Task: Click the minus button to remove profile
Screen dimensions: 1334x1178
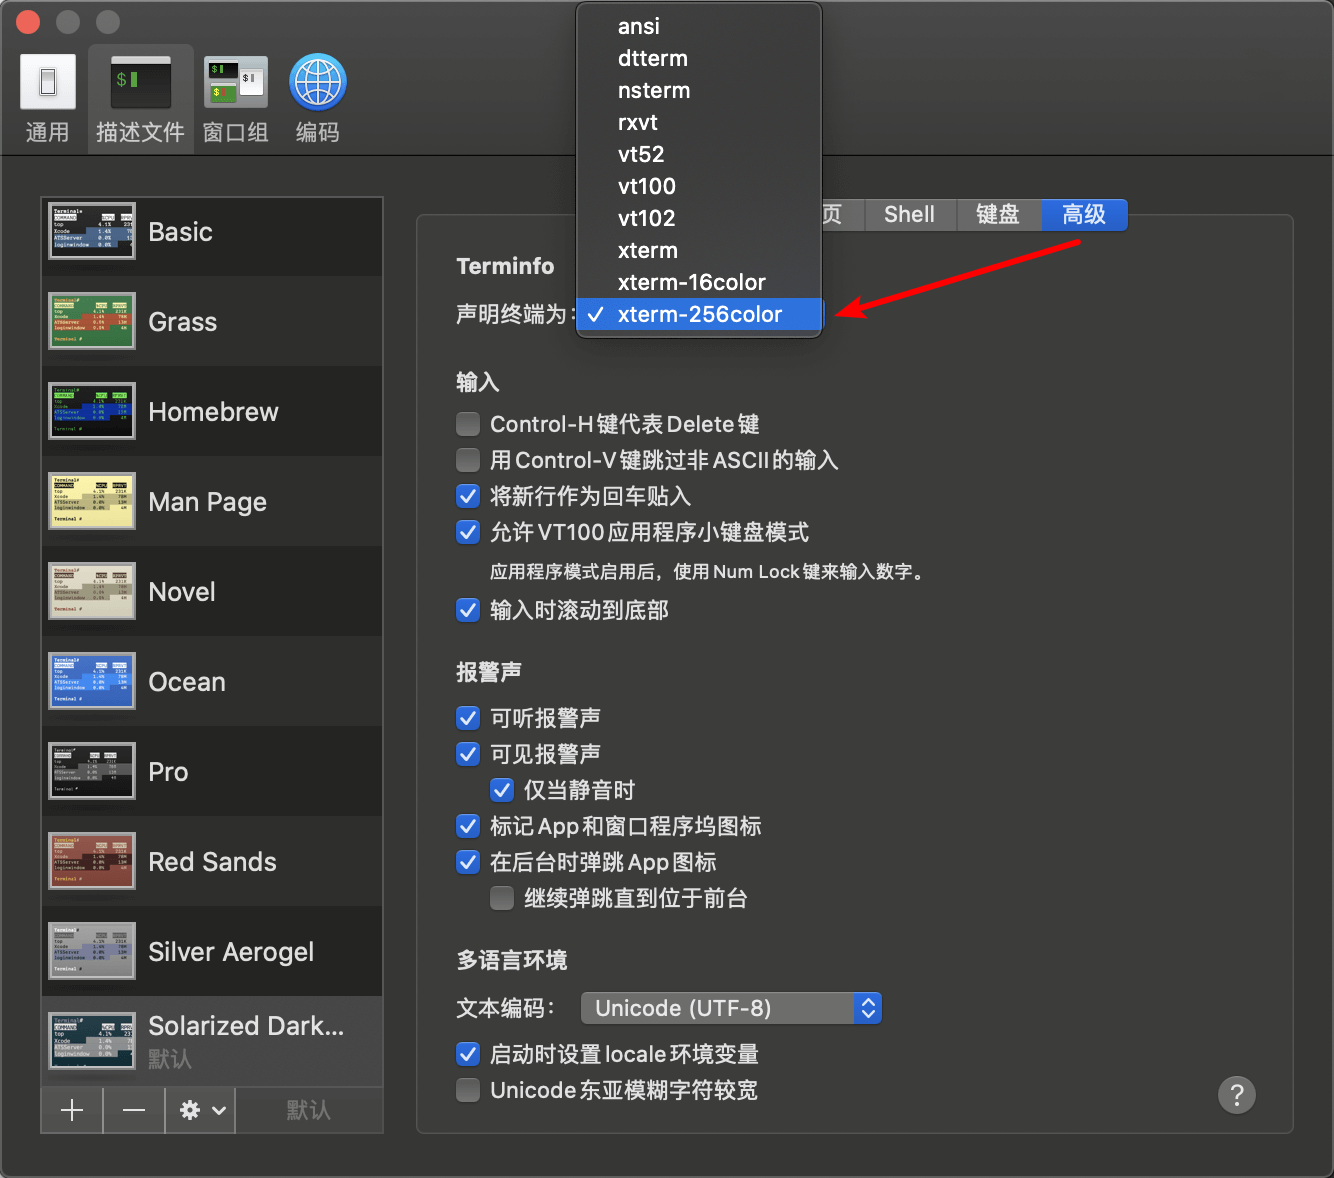Action: click(x=134, y=1110)
